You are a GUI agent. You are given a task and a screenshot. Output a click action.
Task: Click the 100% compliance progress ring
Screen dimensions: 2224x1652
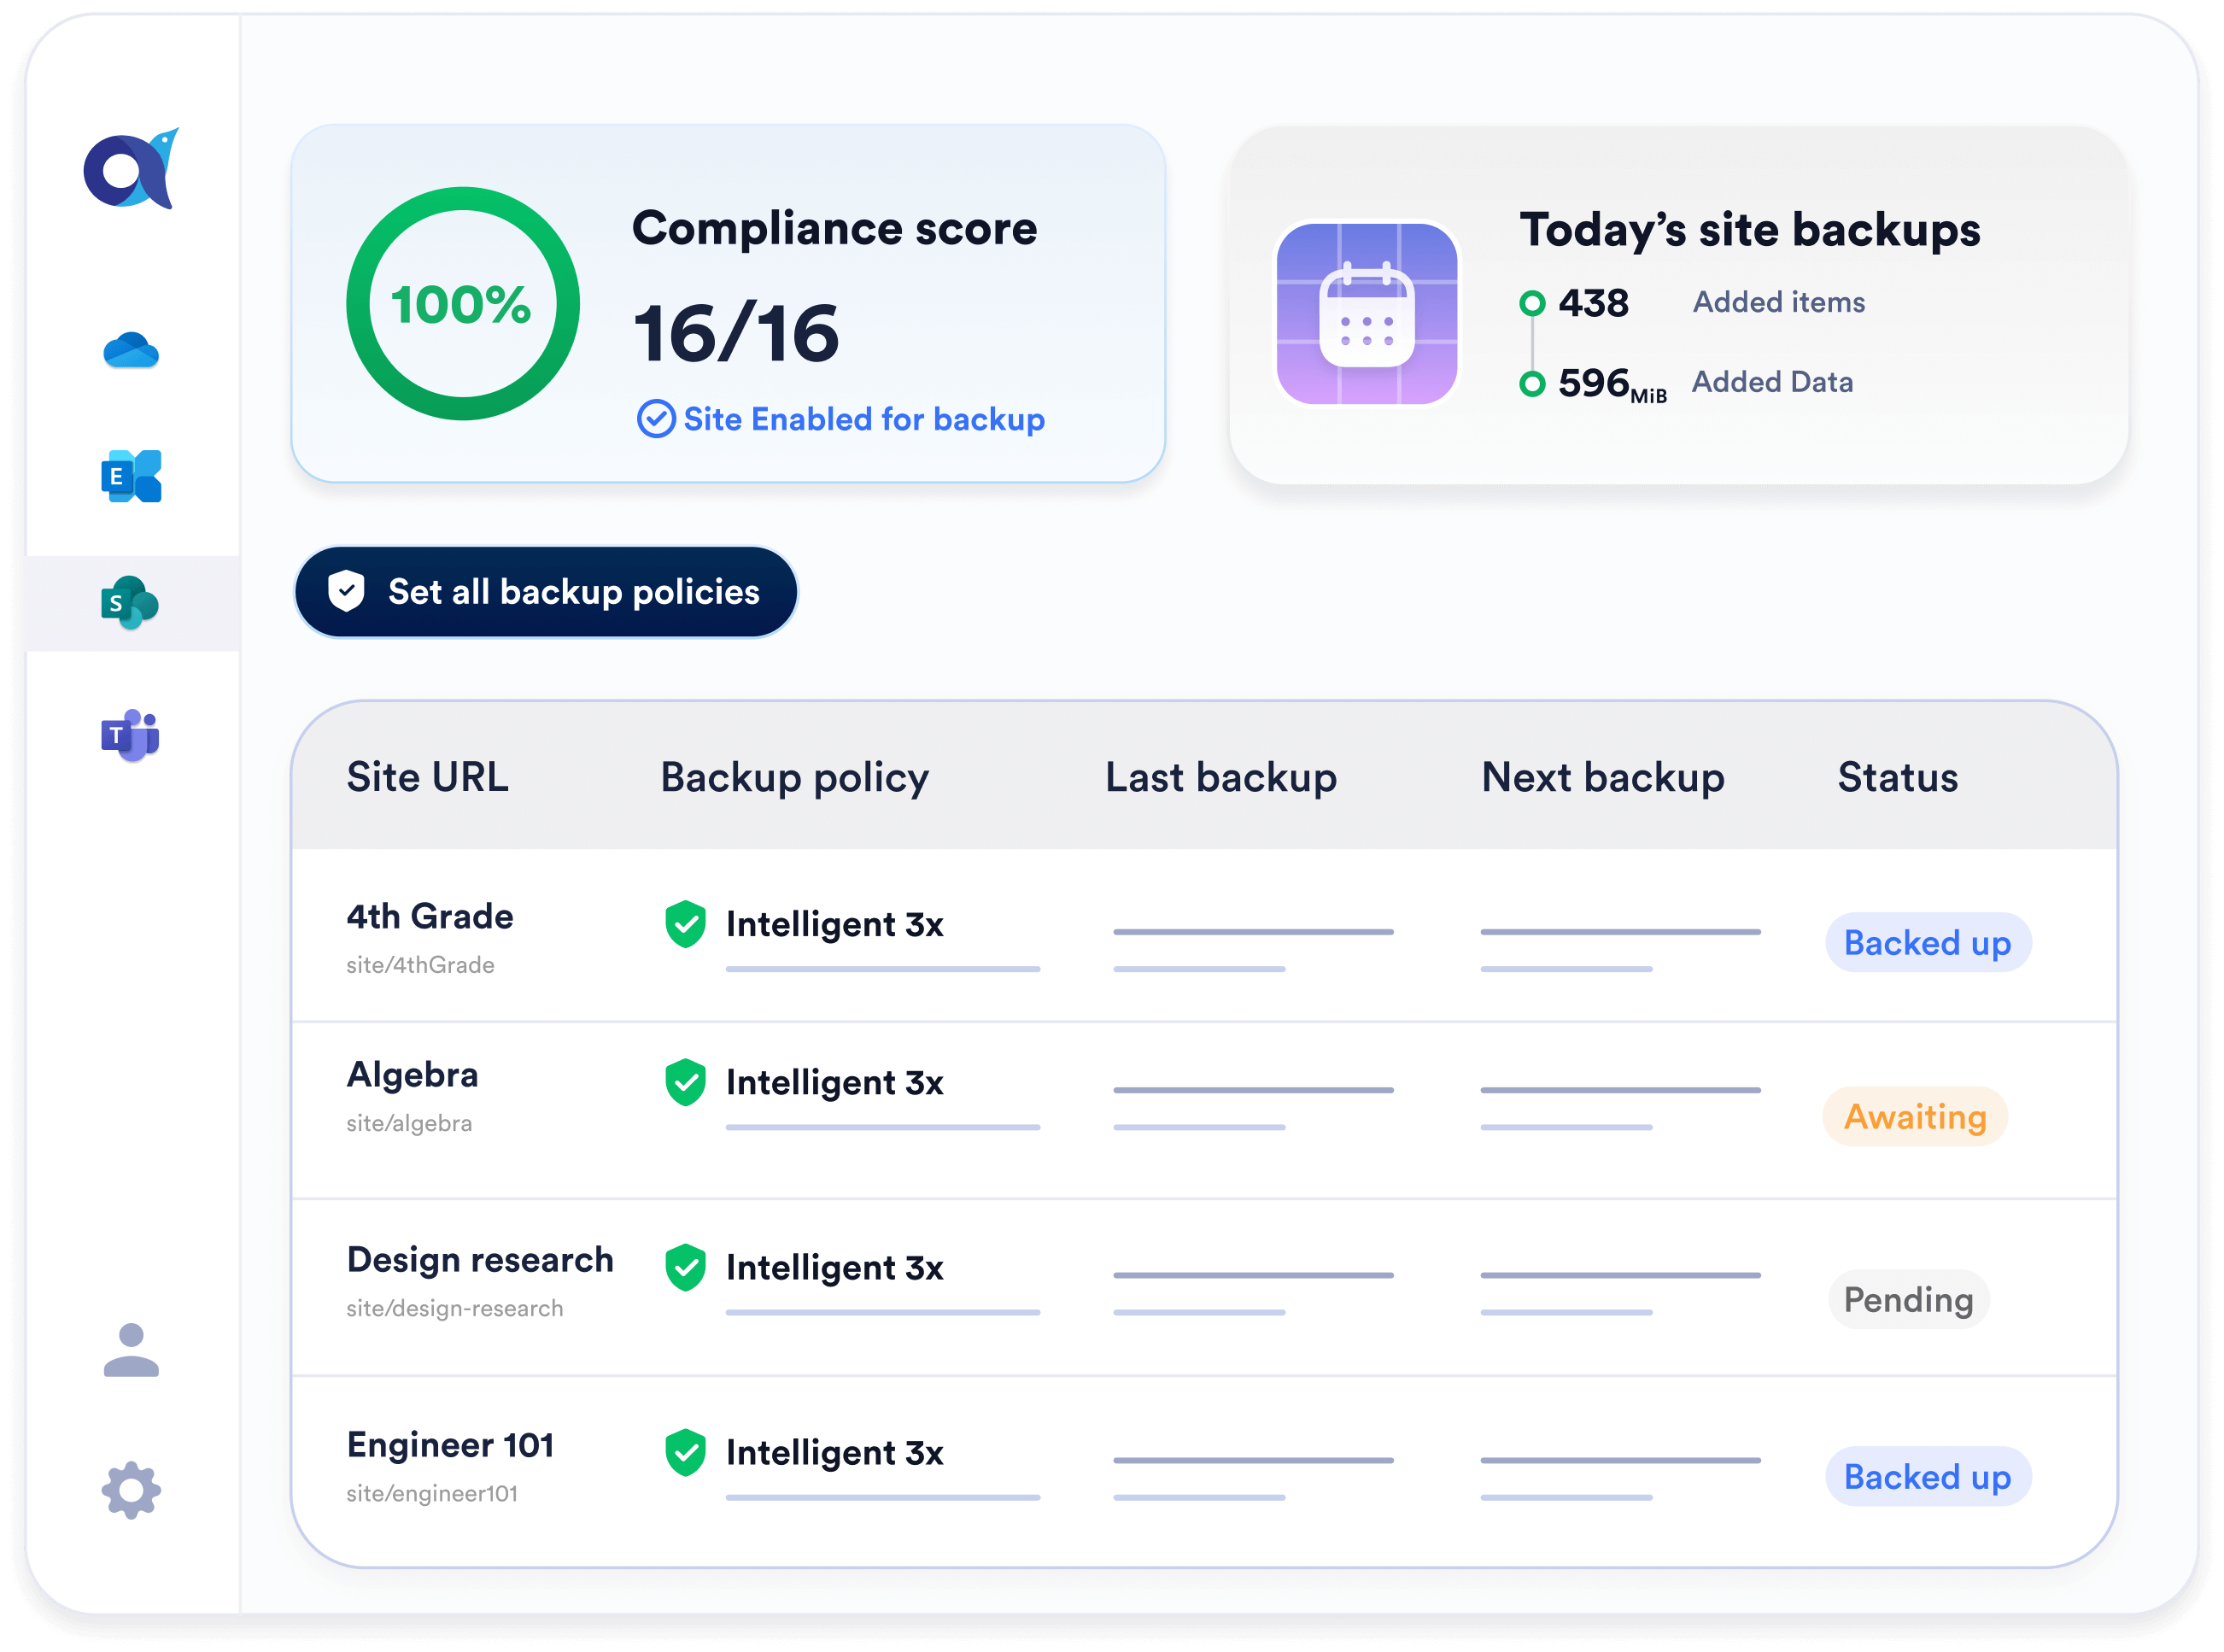click(x=462, y=304)
